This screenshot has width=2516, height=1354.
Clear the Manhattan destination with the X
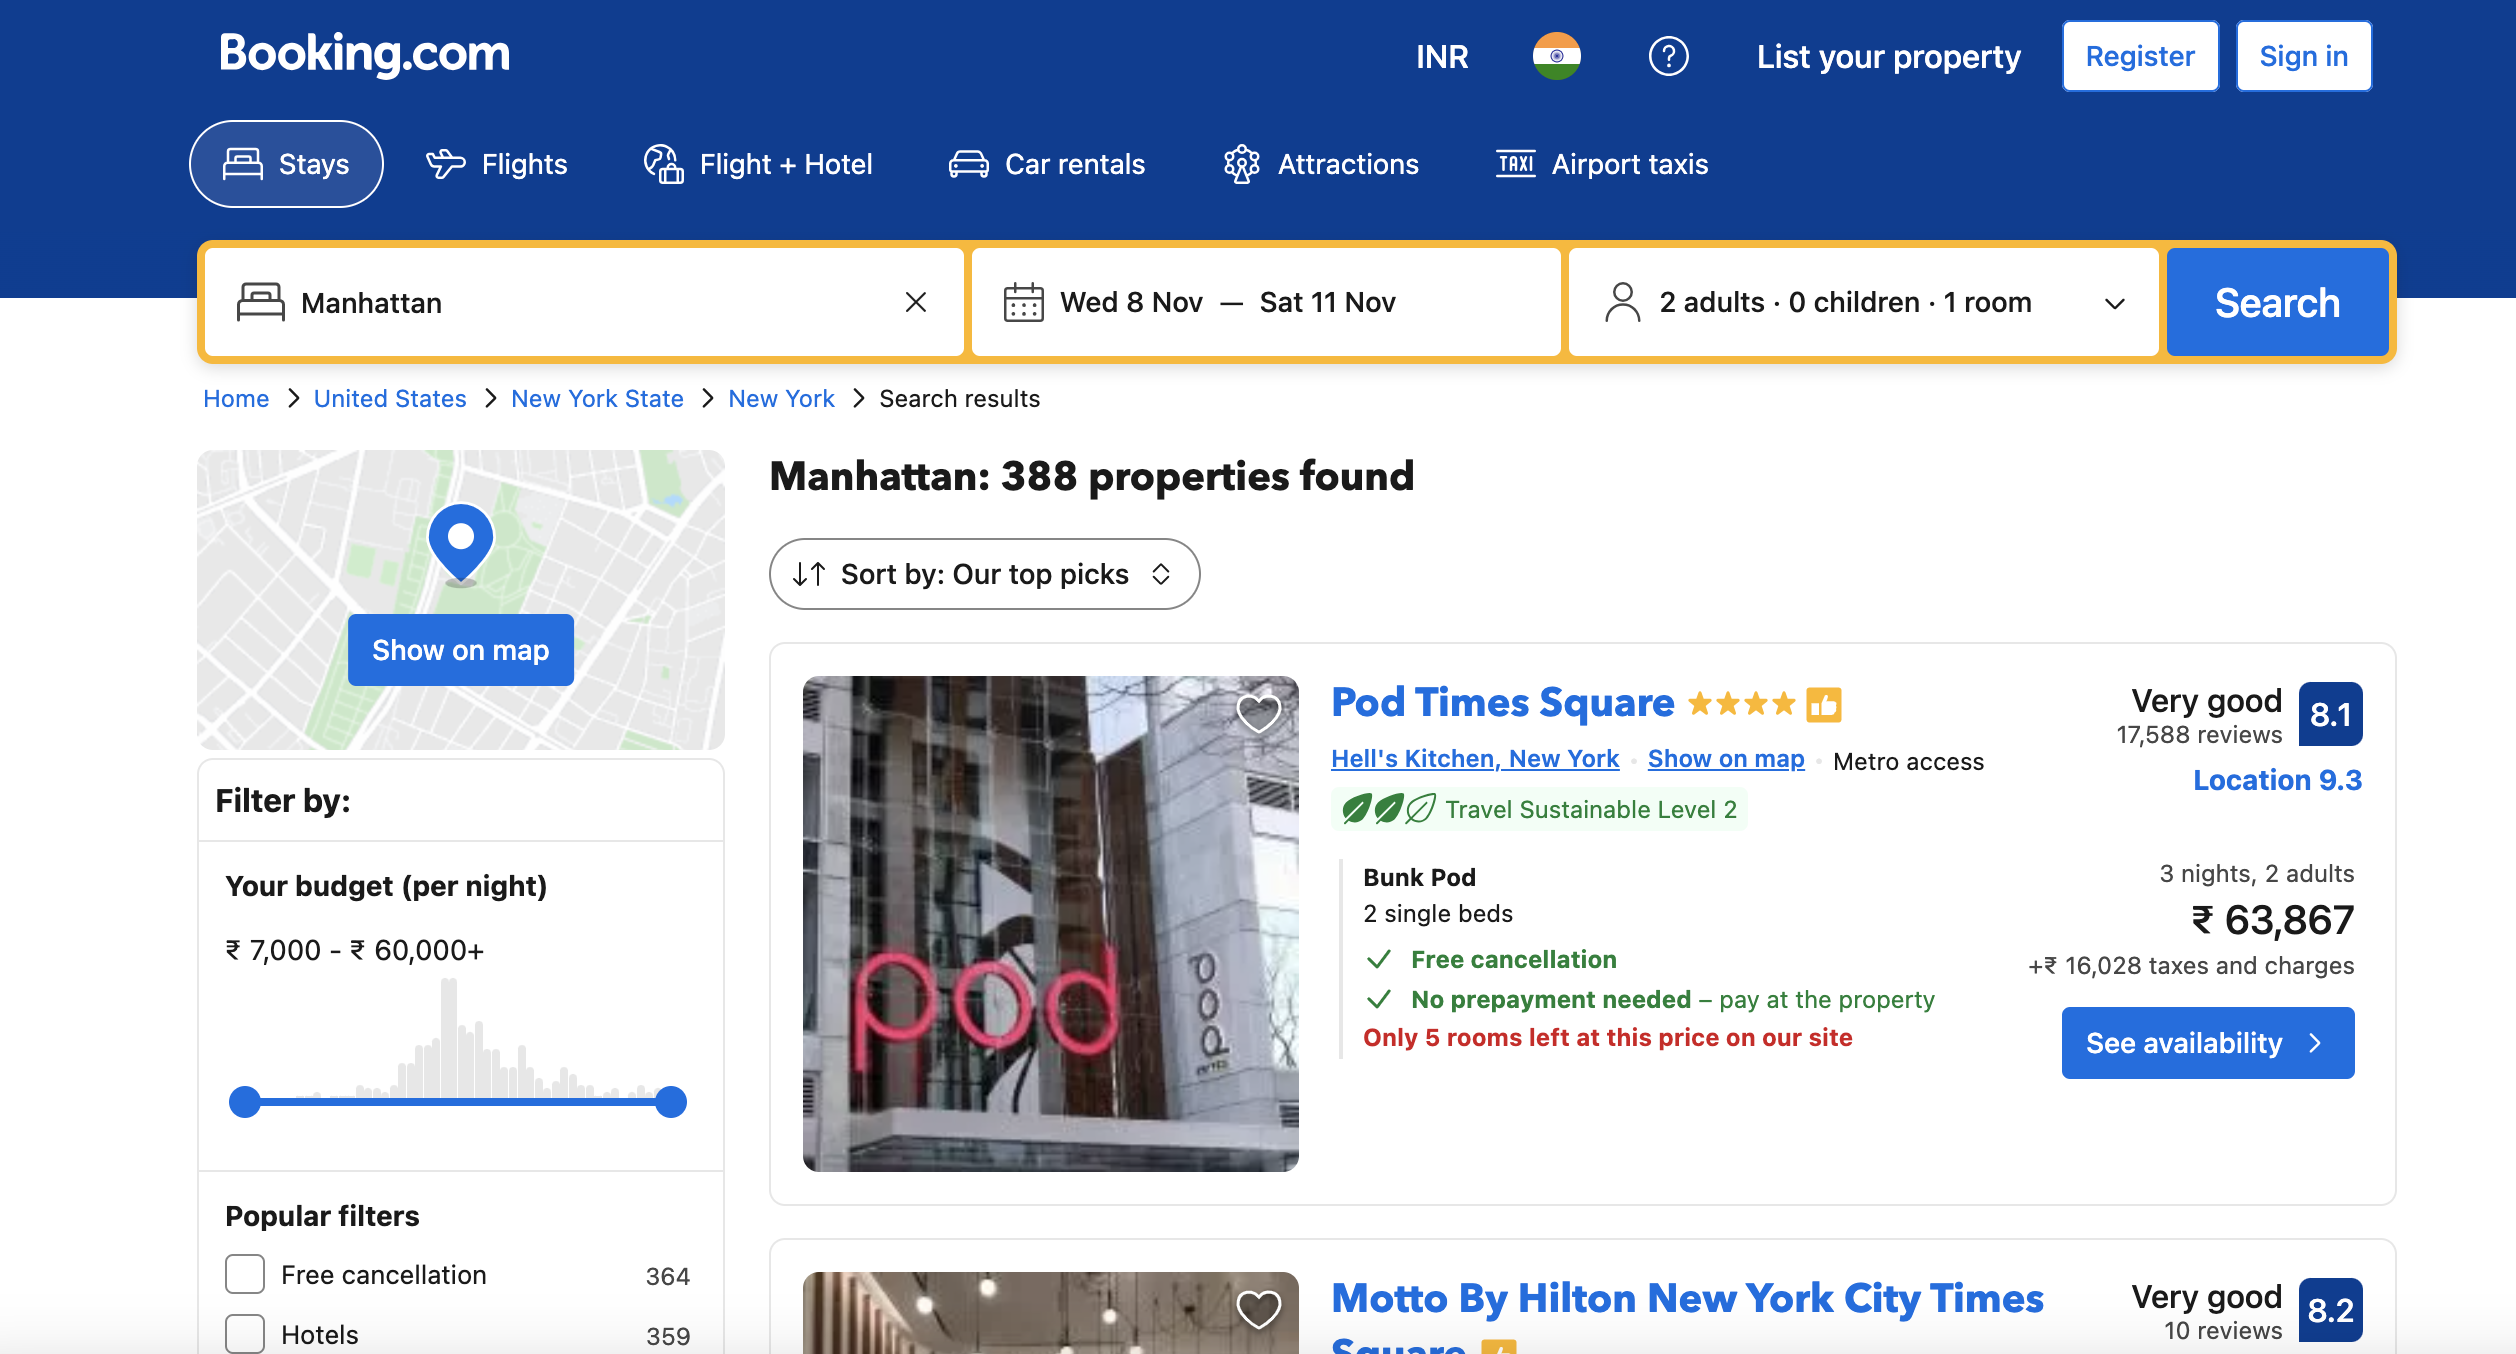[916, 302]
